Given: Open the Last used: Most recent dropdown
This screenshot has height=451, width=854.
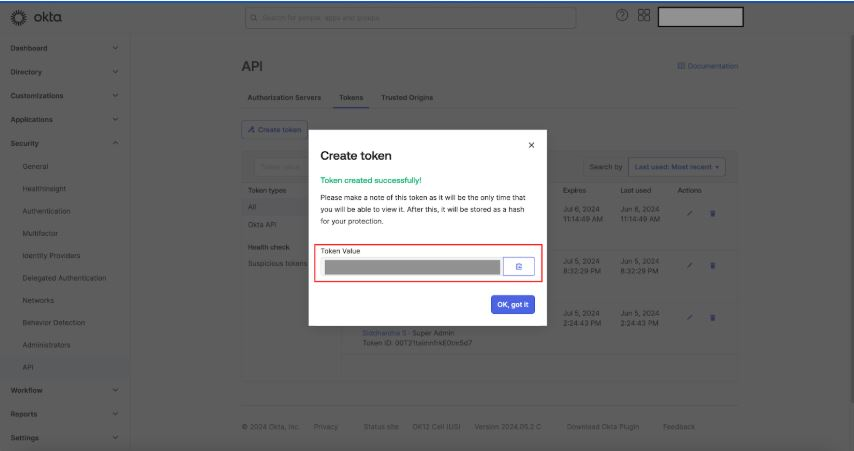Looking at the screenshot, I should click(x=676, y=167).
